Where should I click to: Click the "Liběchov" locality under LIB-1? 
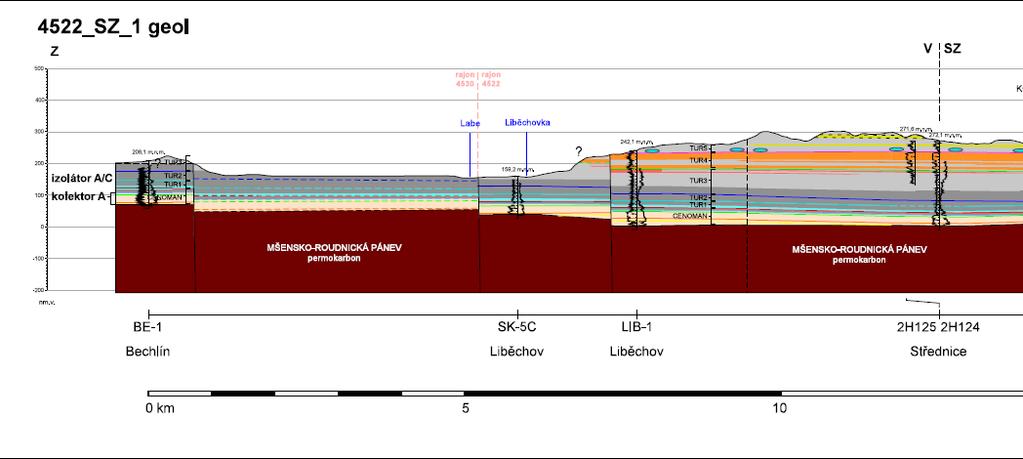pos(637,351)
